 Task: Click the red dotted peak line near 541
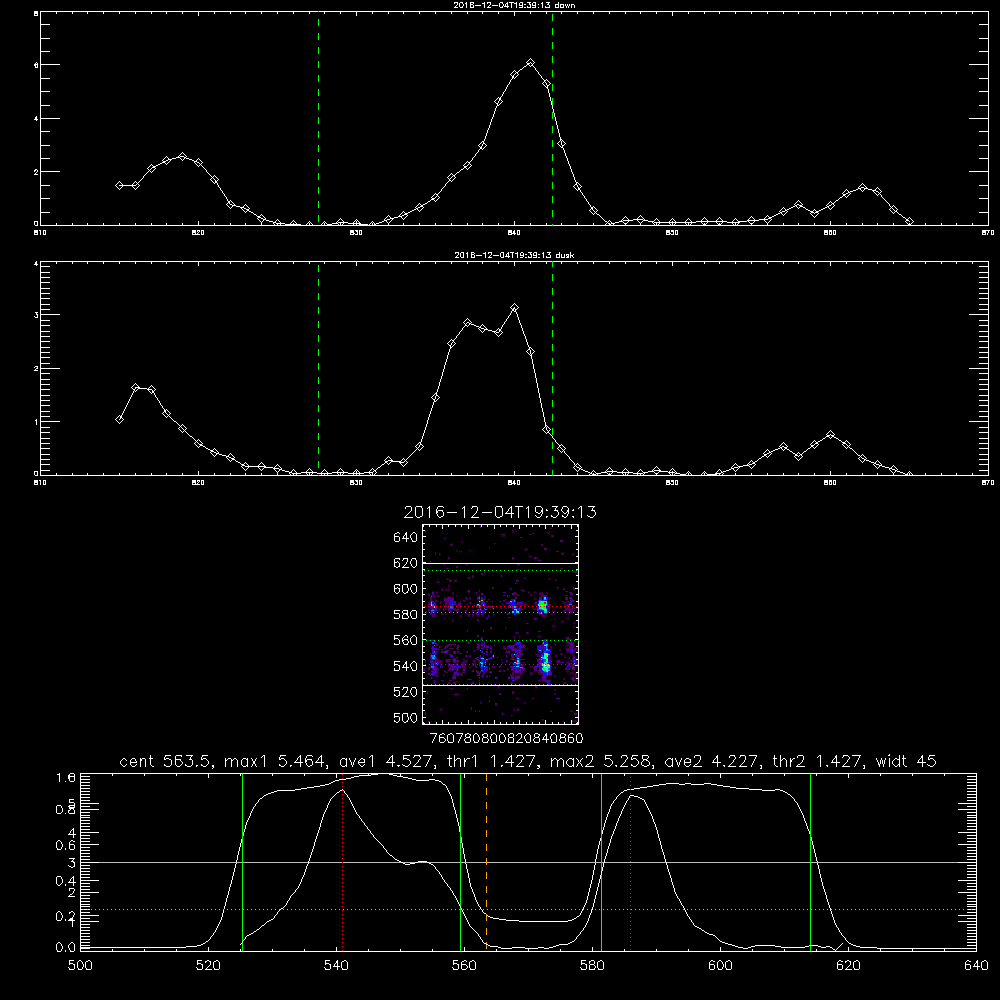pyautogui.click(x=342, y=862)
